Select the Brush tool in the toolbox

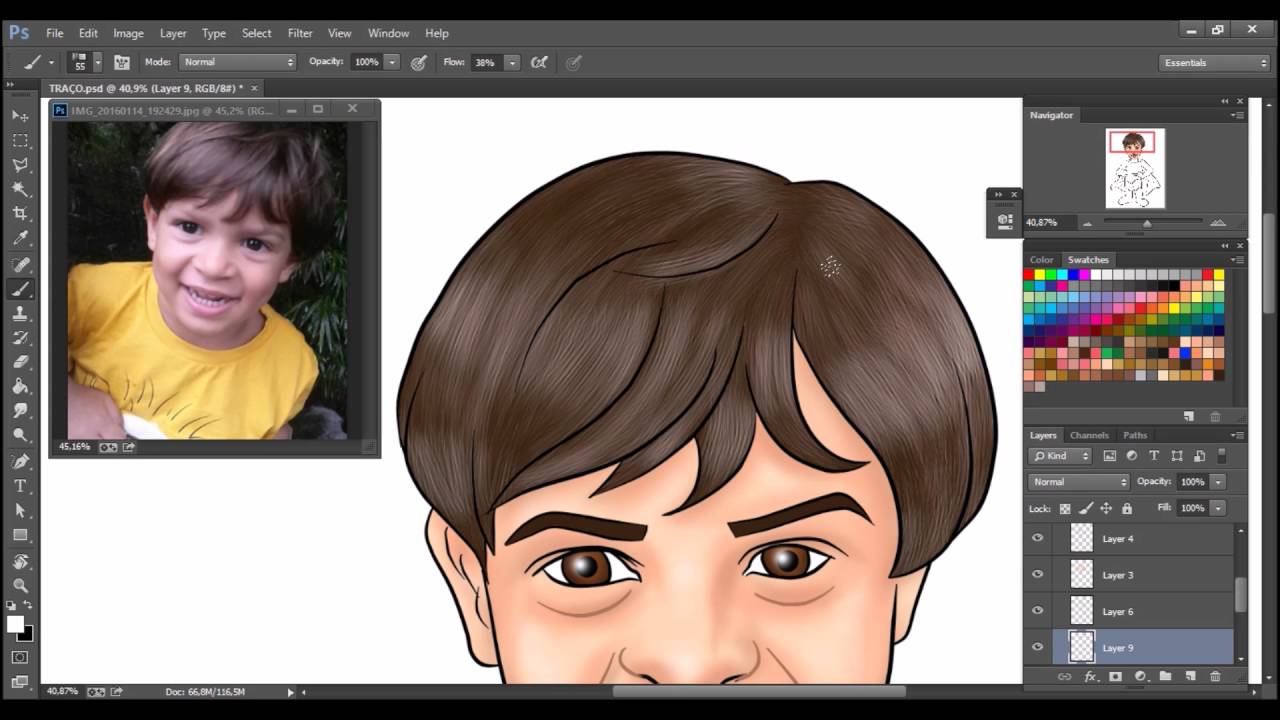click(x=20, y=289)
